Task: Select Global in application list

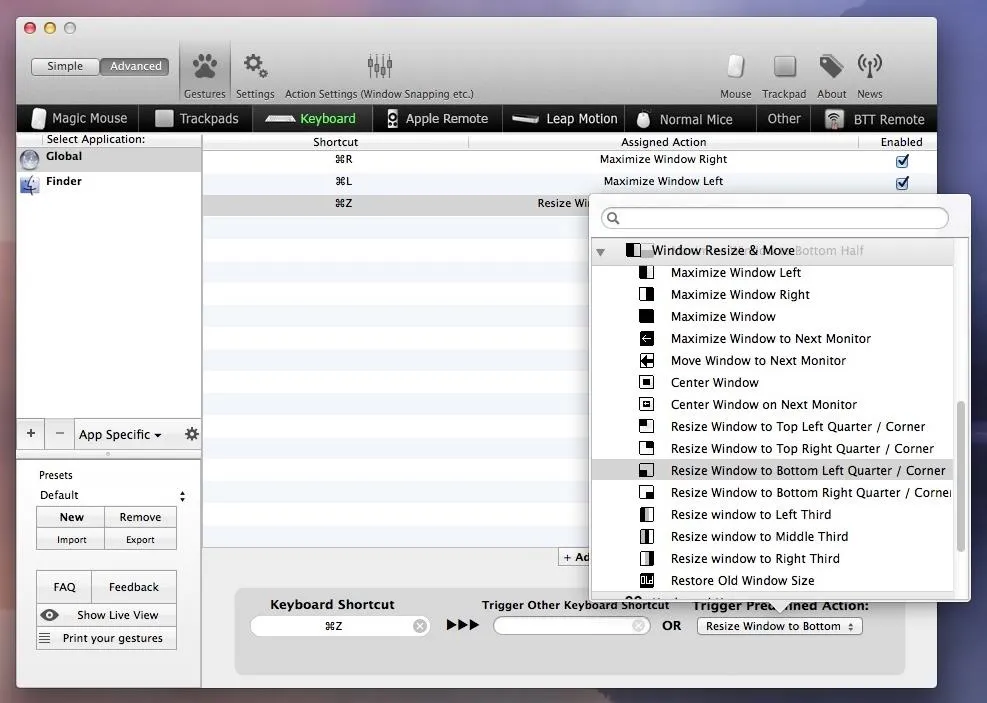Action: point(109,159)
